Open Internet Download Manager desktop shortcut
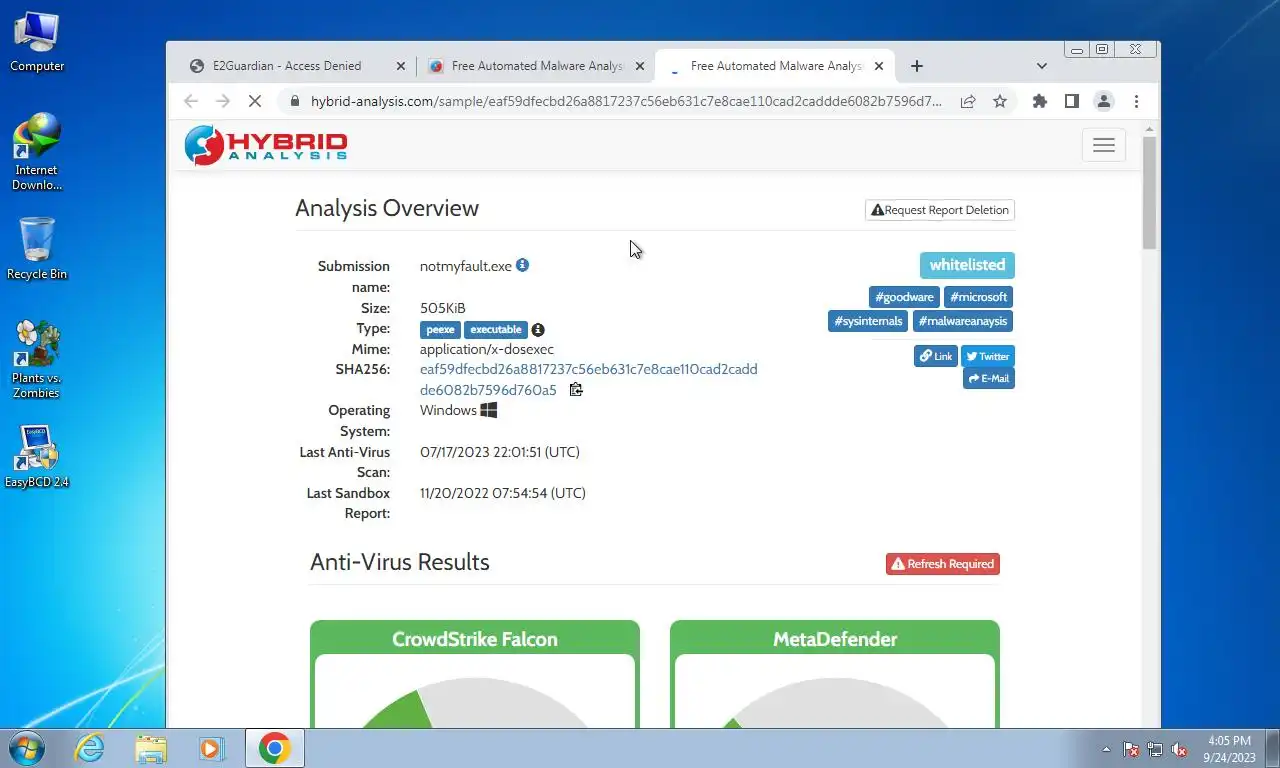This screenshot has width=1280, height=768. click(x=37, y=152)
